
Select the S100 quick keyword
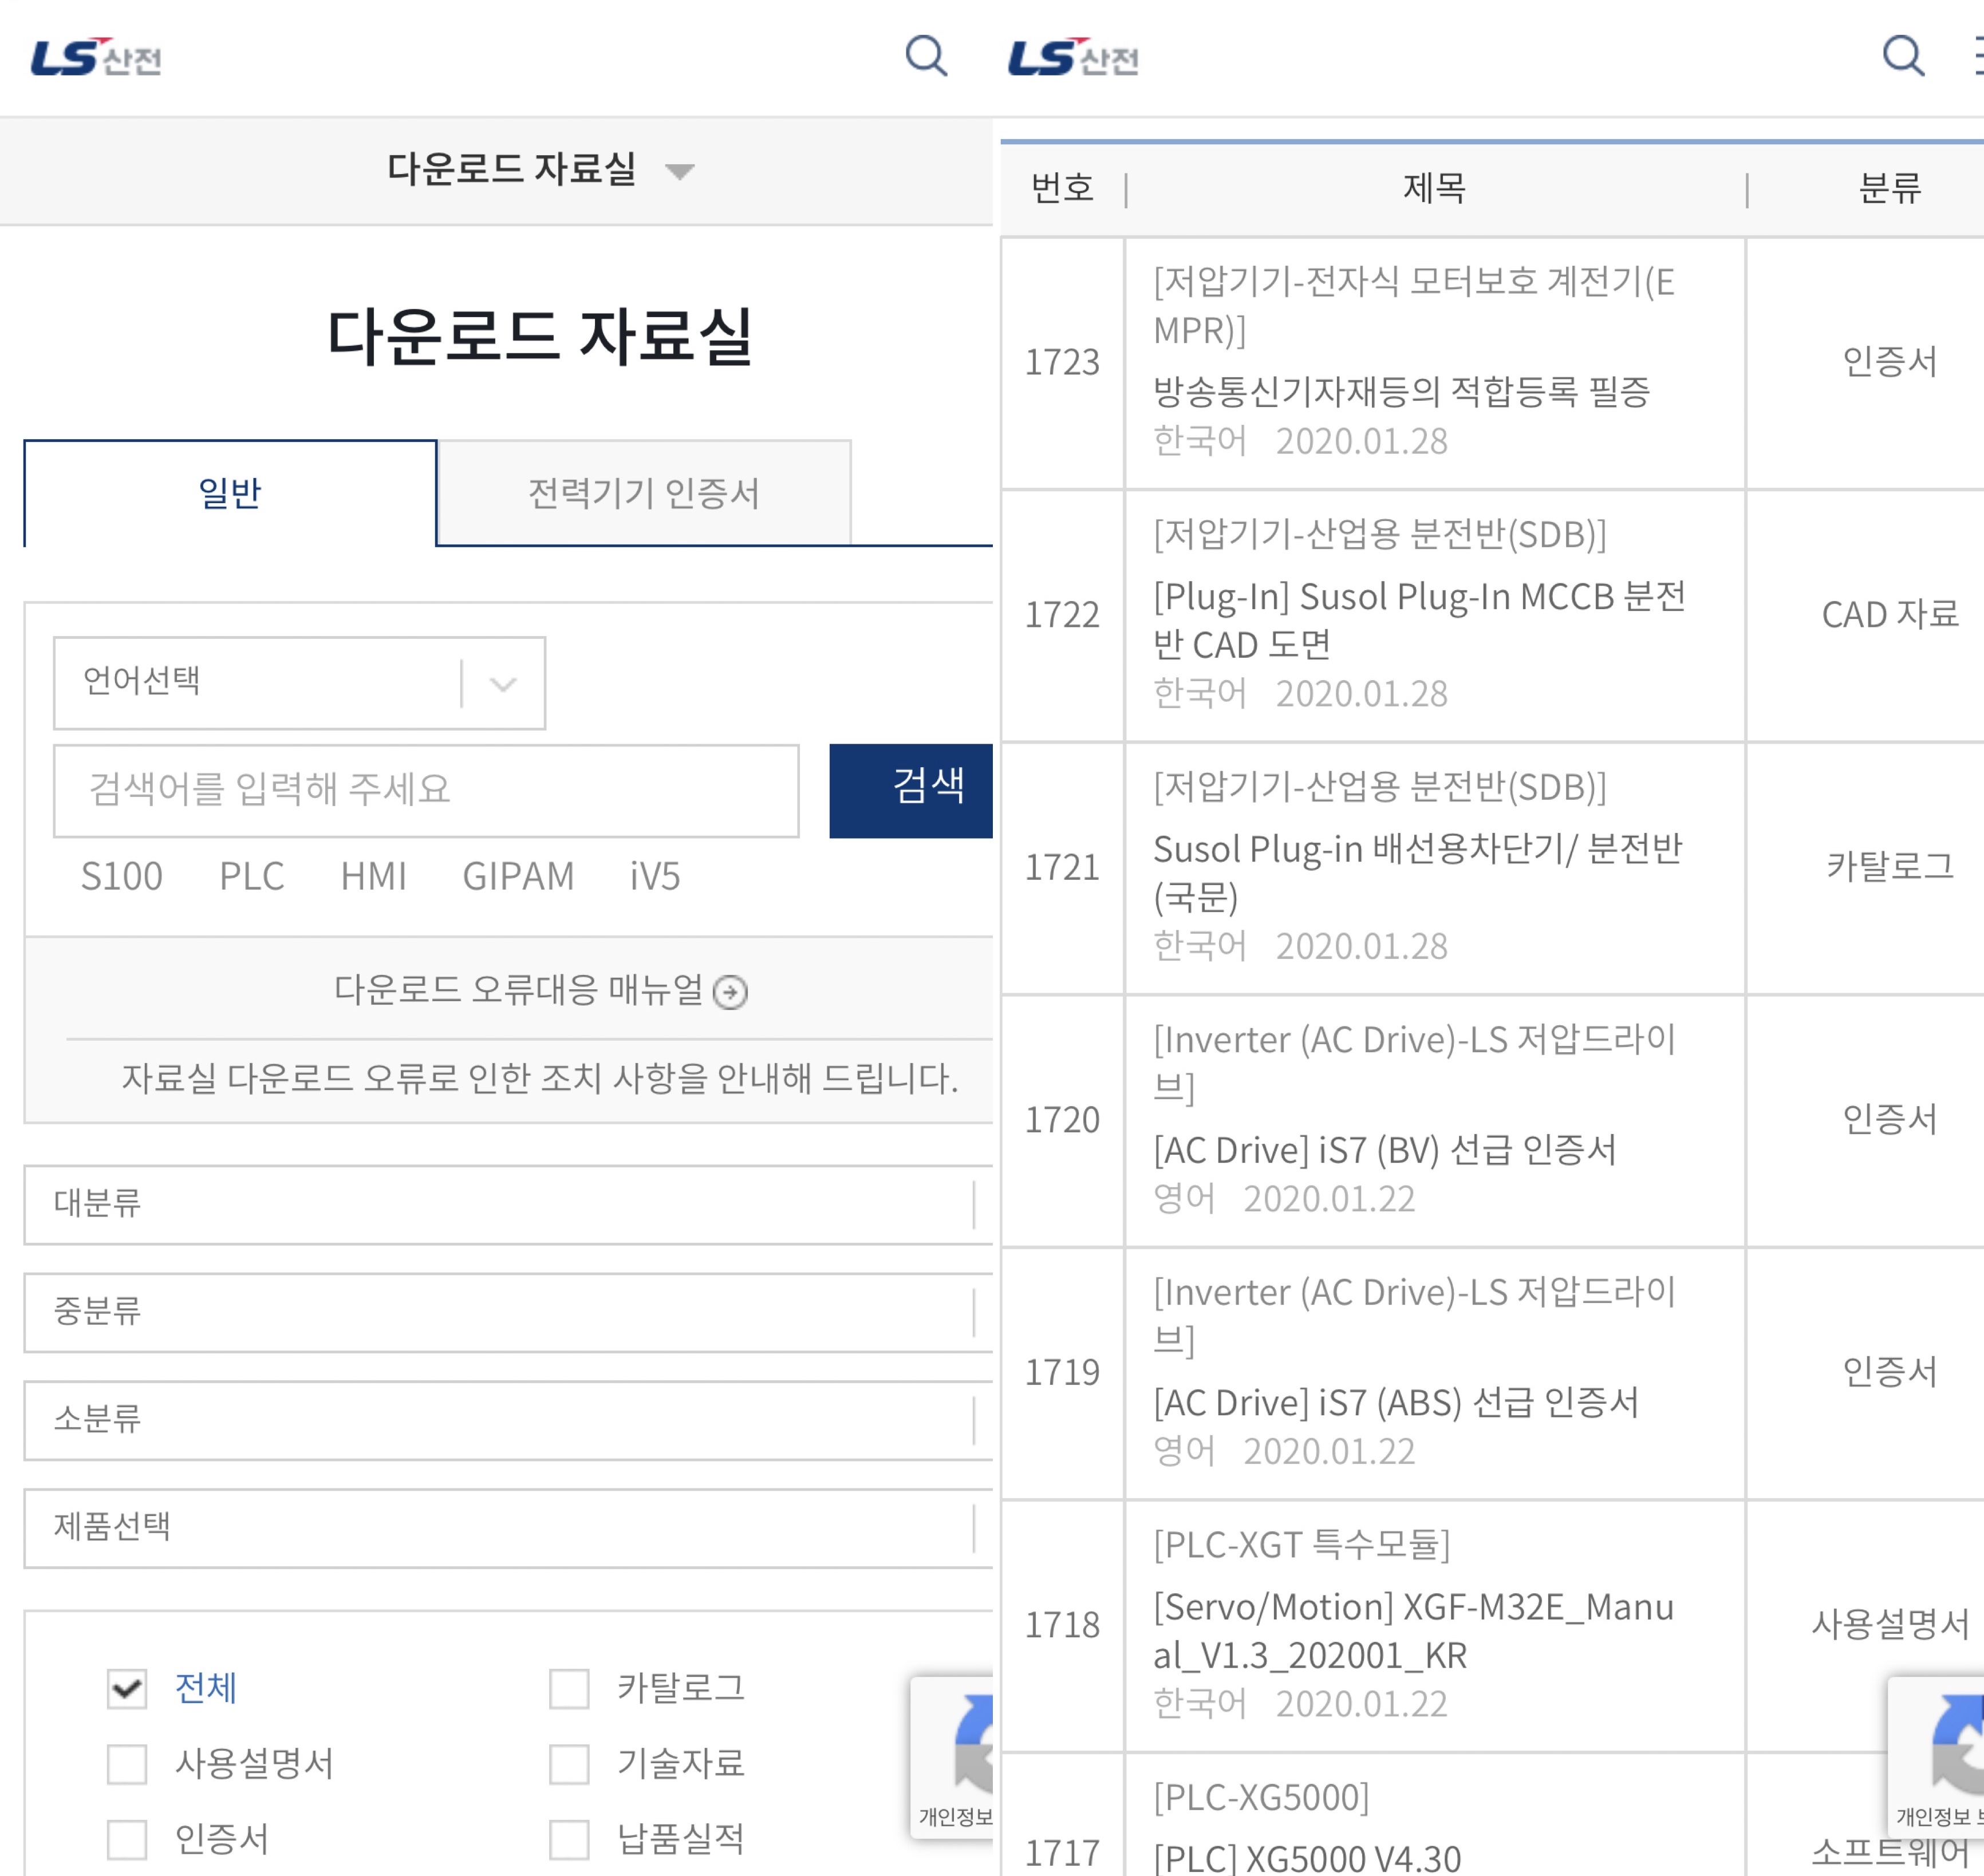(121, 877)
